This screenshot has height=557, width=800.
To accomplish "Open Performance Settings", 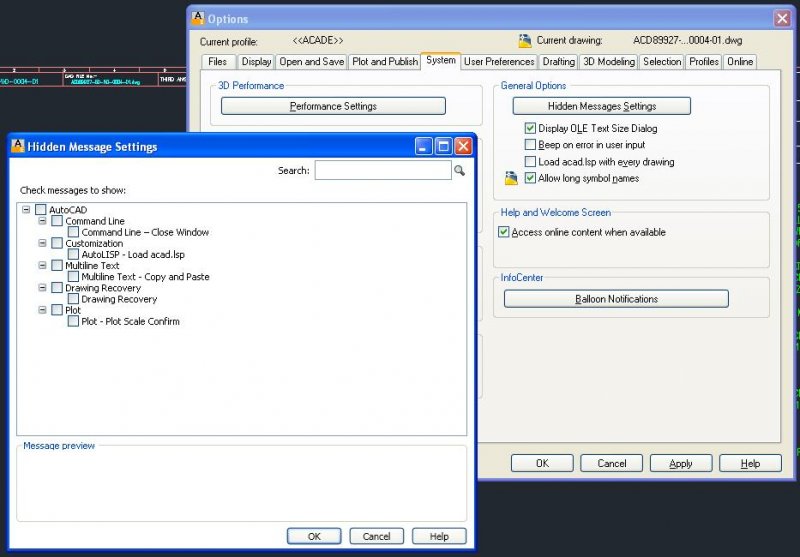I will 333,106.
